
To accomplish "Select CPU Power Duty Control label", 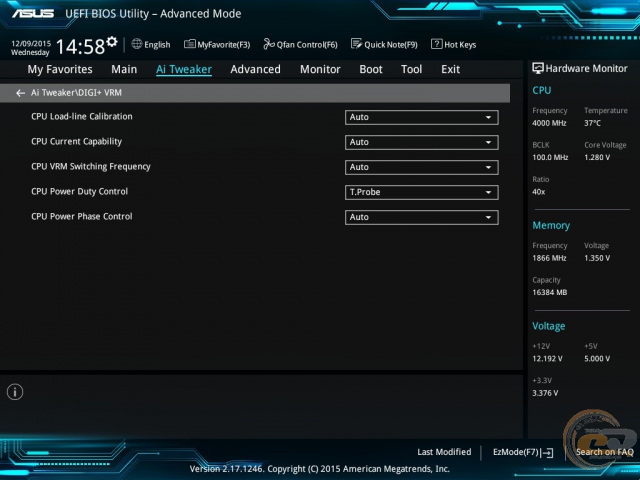I will [80, 191].
